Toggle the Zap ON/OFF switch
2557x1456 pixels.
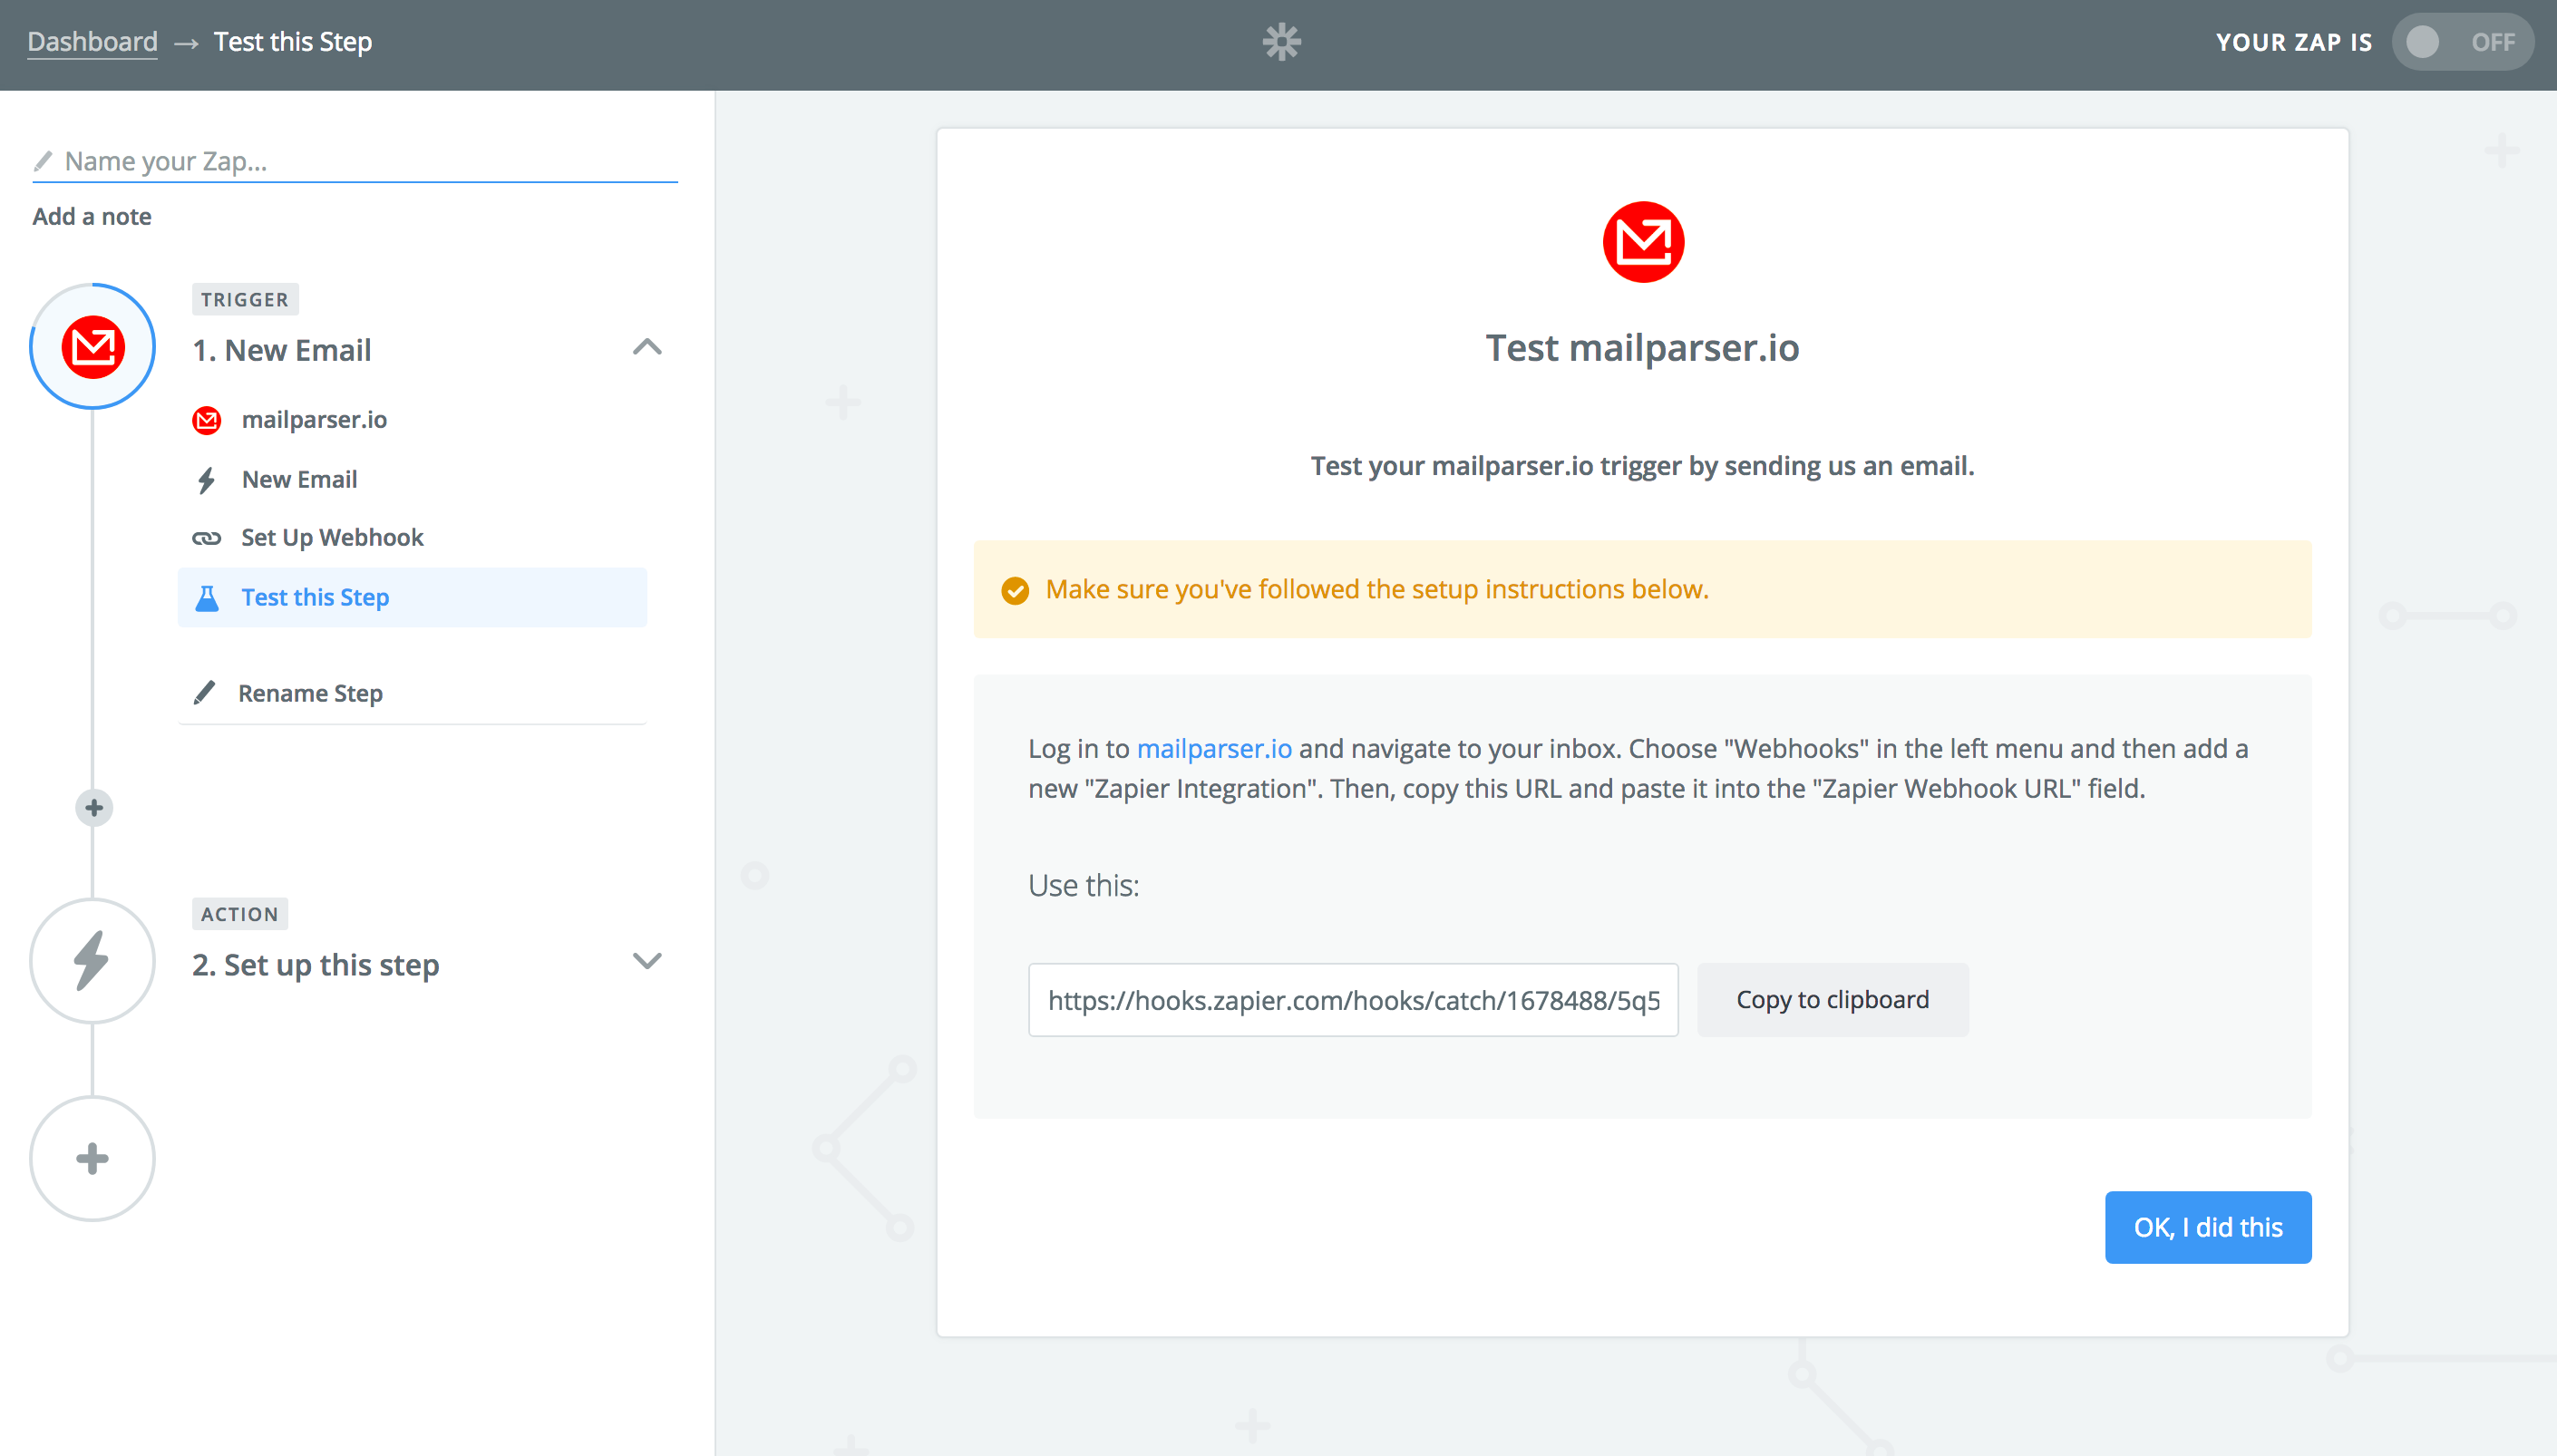[2462, 42]
